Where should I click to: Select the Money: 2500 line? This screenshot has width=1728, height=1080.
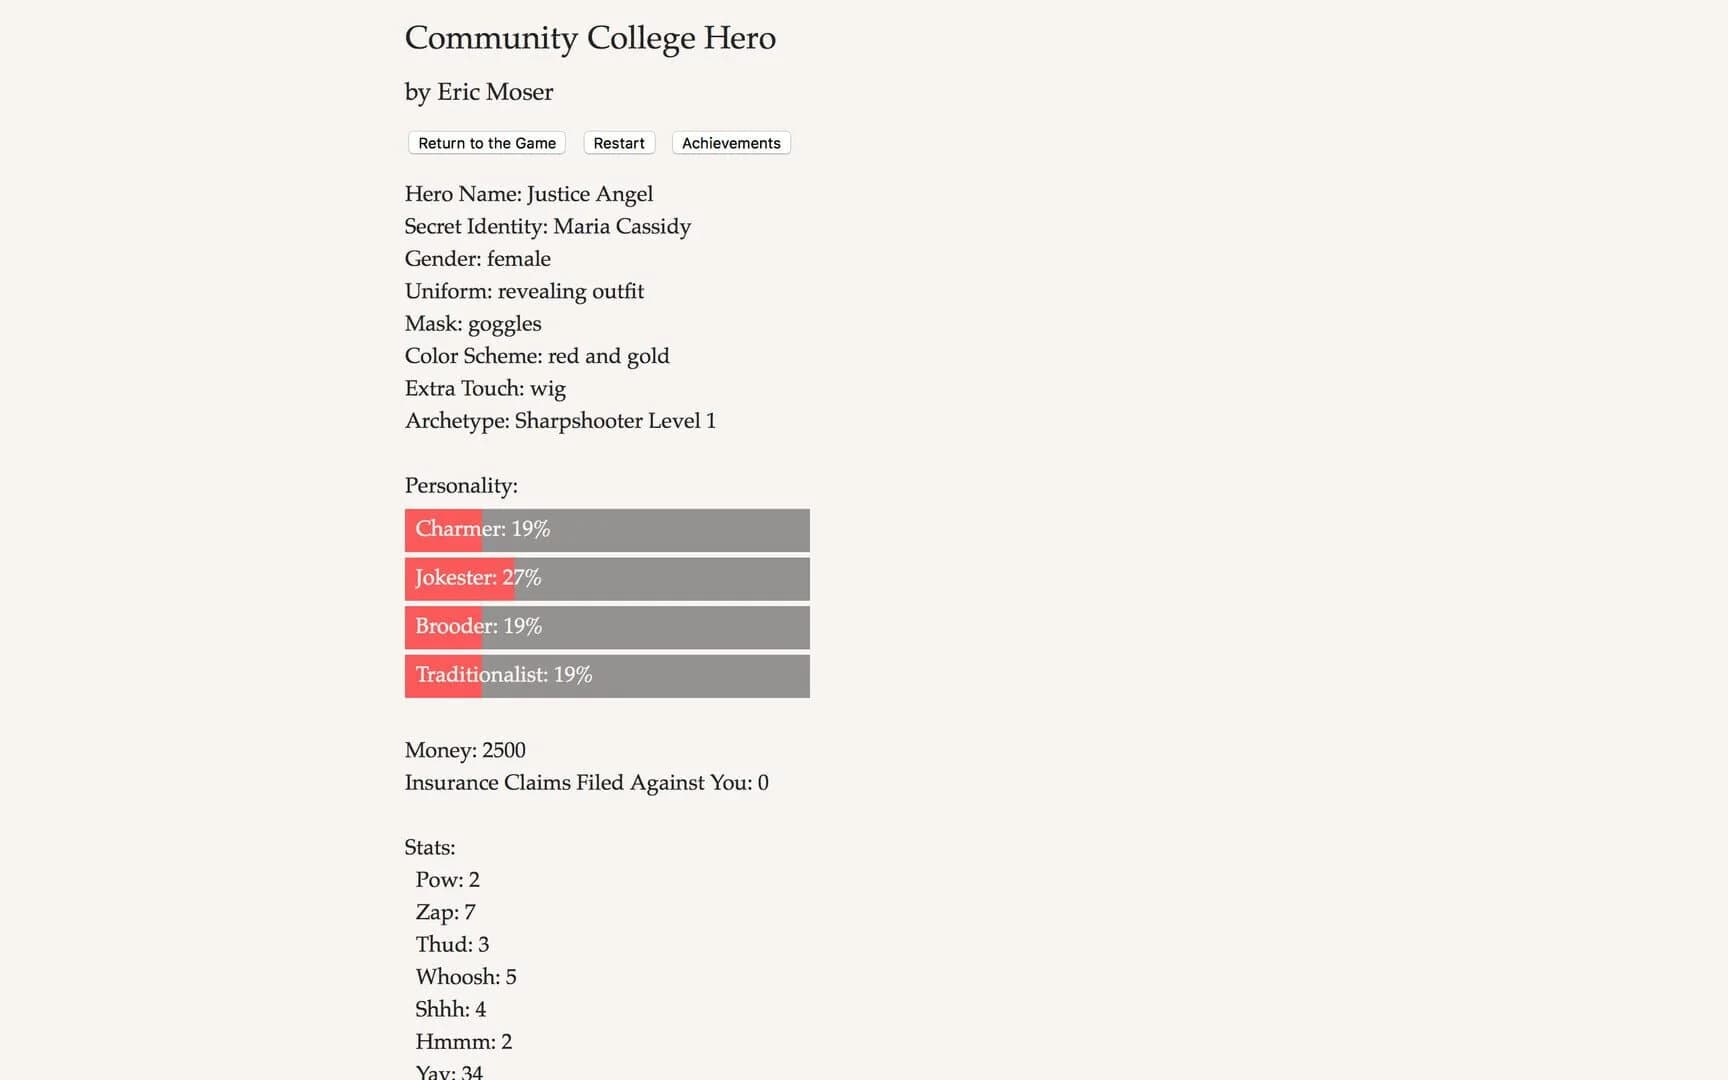464,750
